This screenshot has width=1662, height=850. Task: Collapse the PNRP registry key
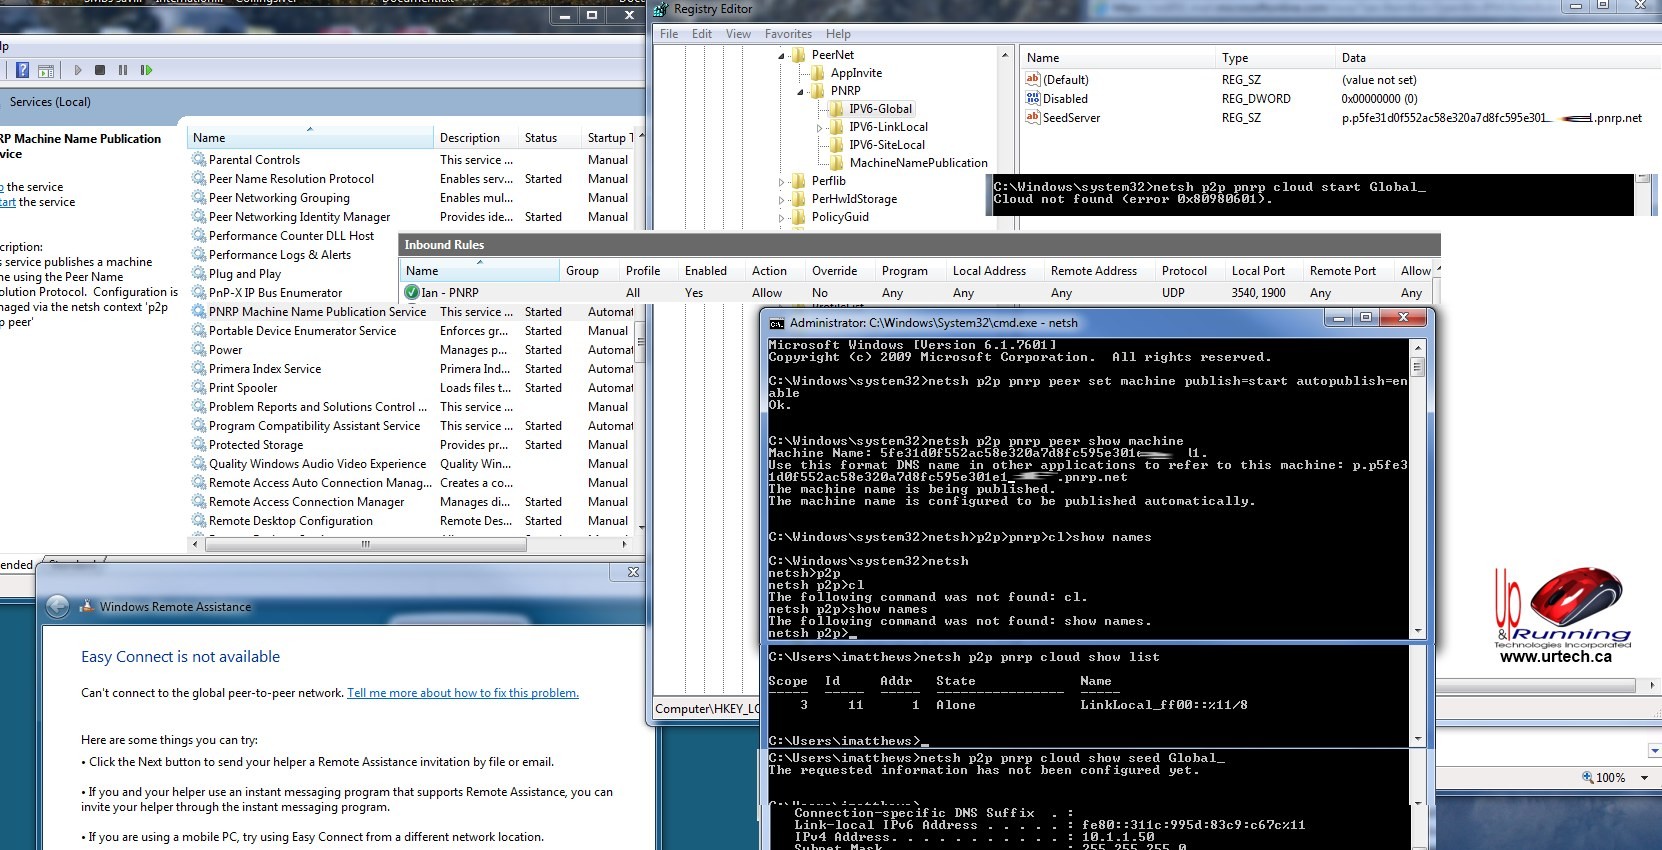click(x=801, y=91)
